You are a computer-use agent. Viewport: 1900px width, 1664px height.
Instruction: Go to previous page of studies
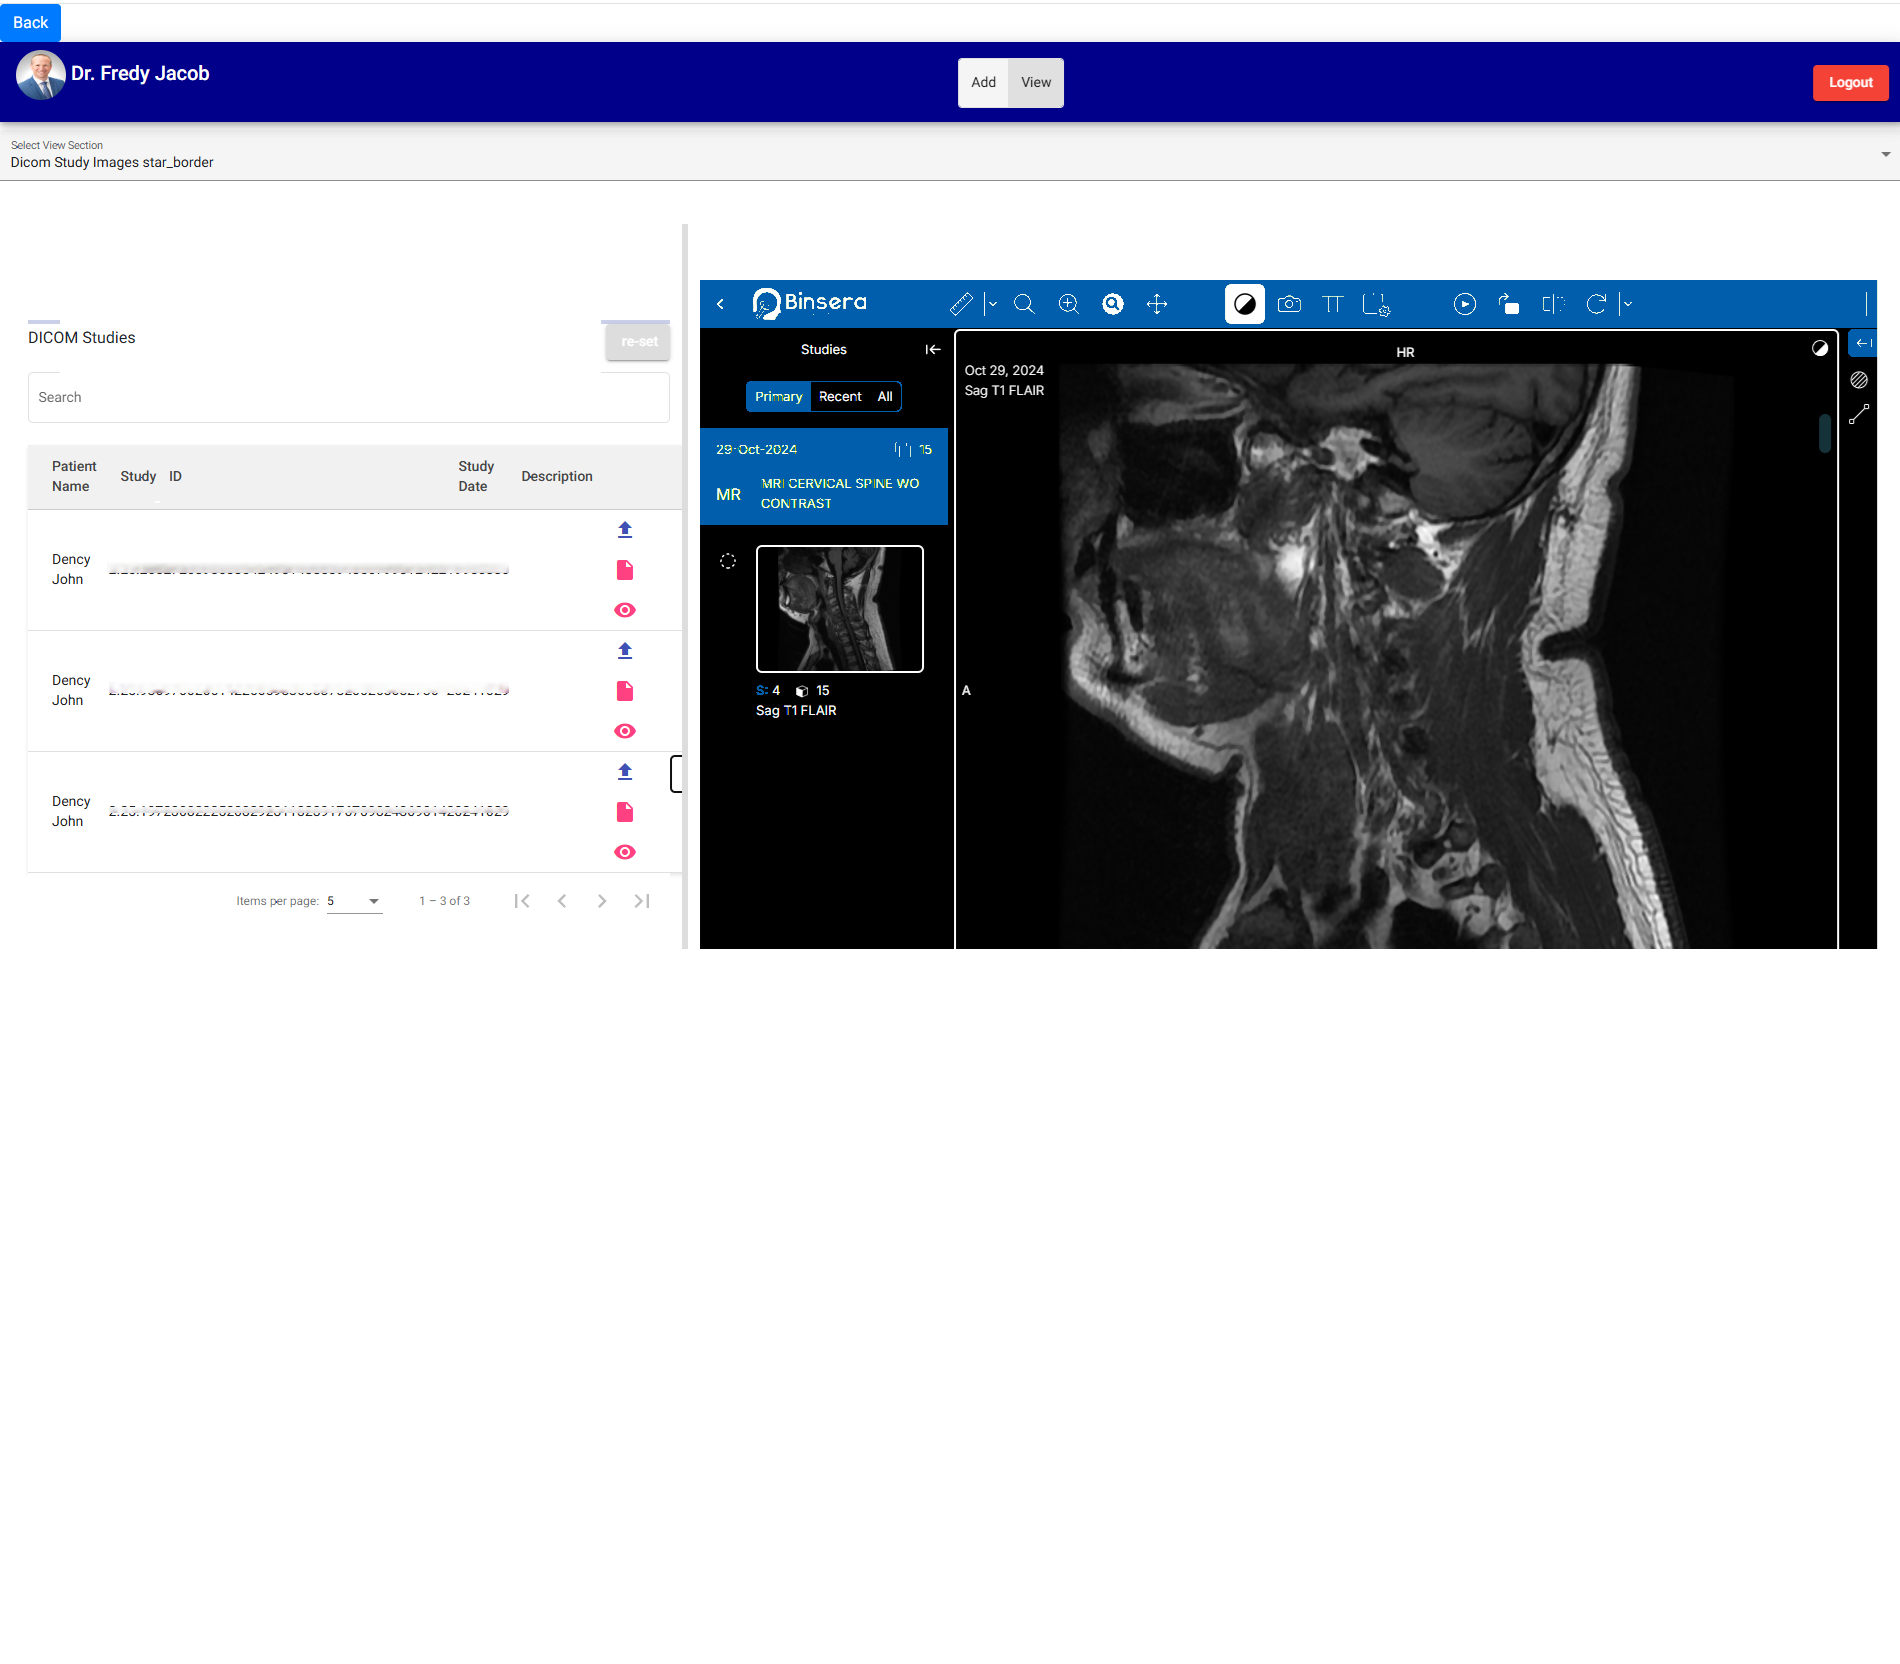tap(562, 901)
